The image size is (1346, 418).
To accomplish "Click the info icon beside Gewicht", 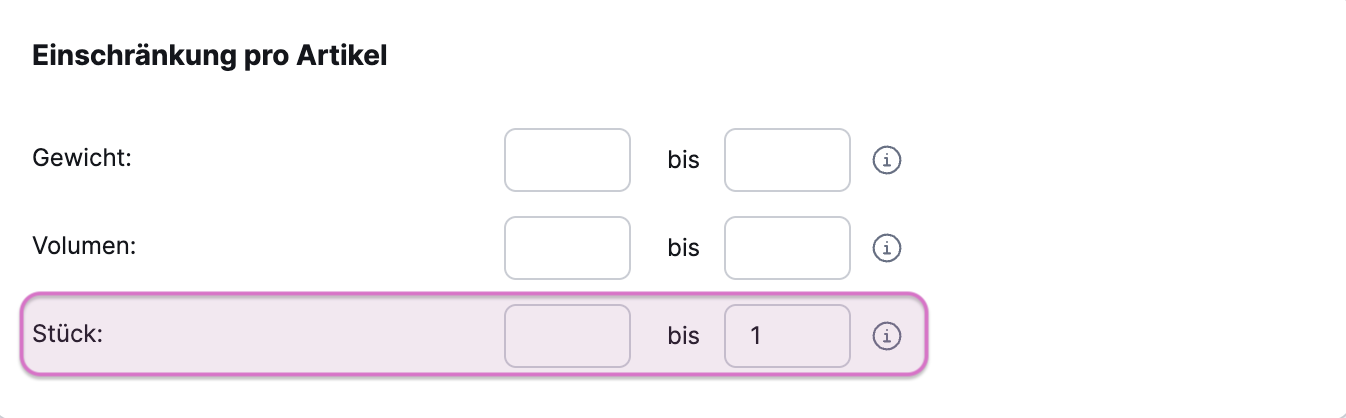I will pyautogui.click(x=887, y=160).
